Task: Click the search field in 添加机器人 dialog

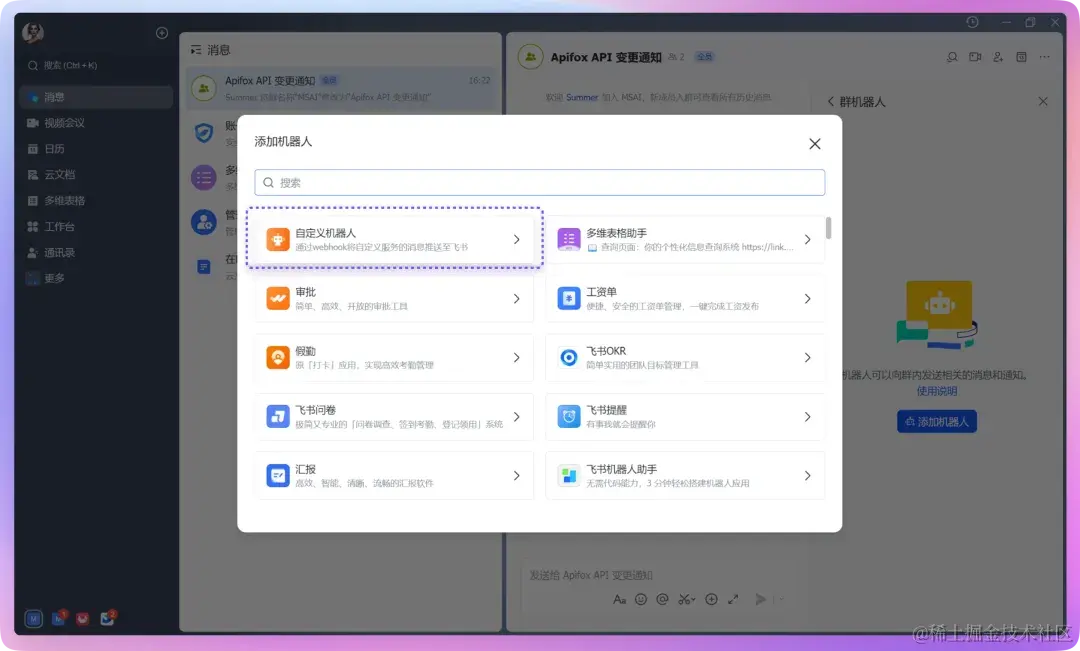Action: coord(539,183)
